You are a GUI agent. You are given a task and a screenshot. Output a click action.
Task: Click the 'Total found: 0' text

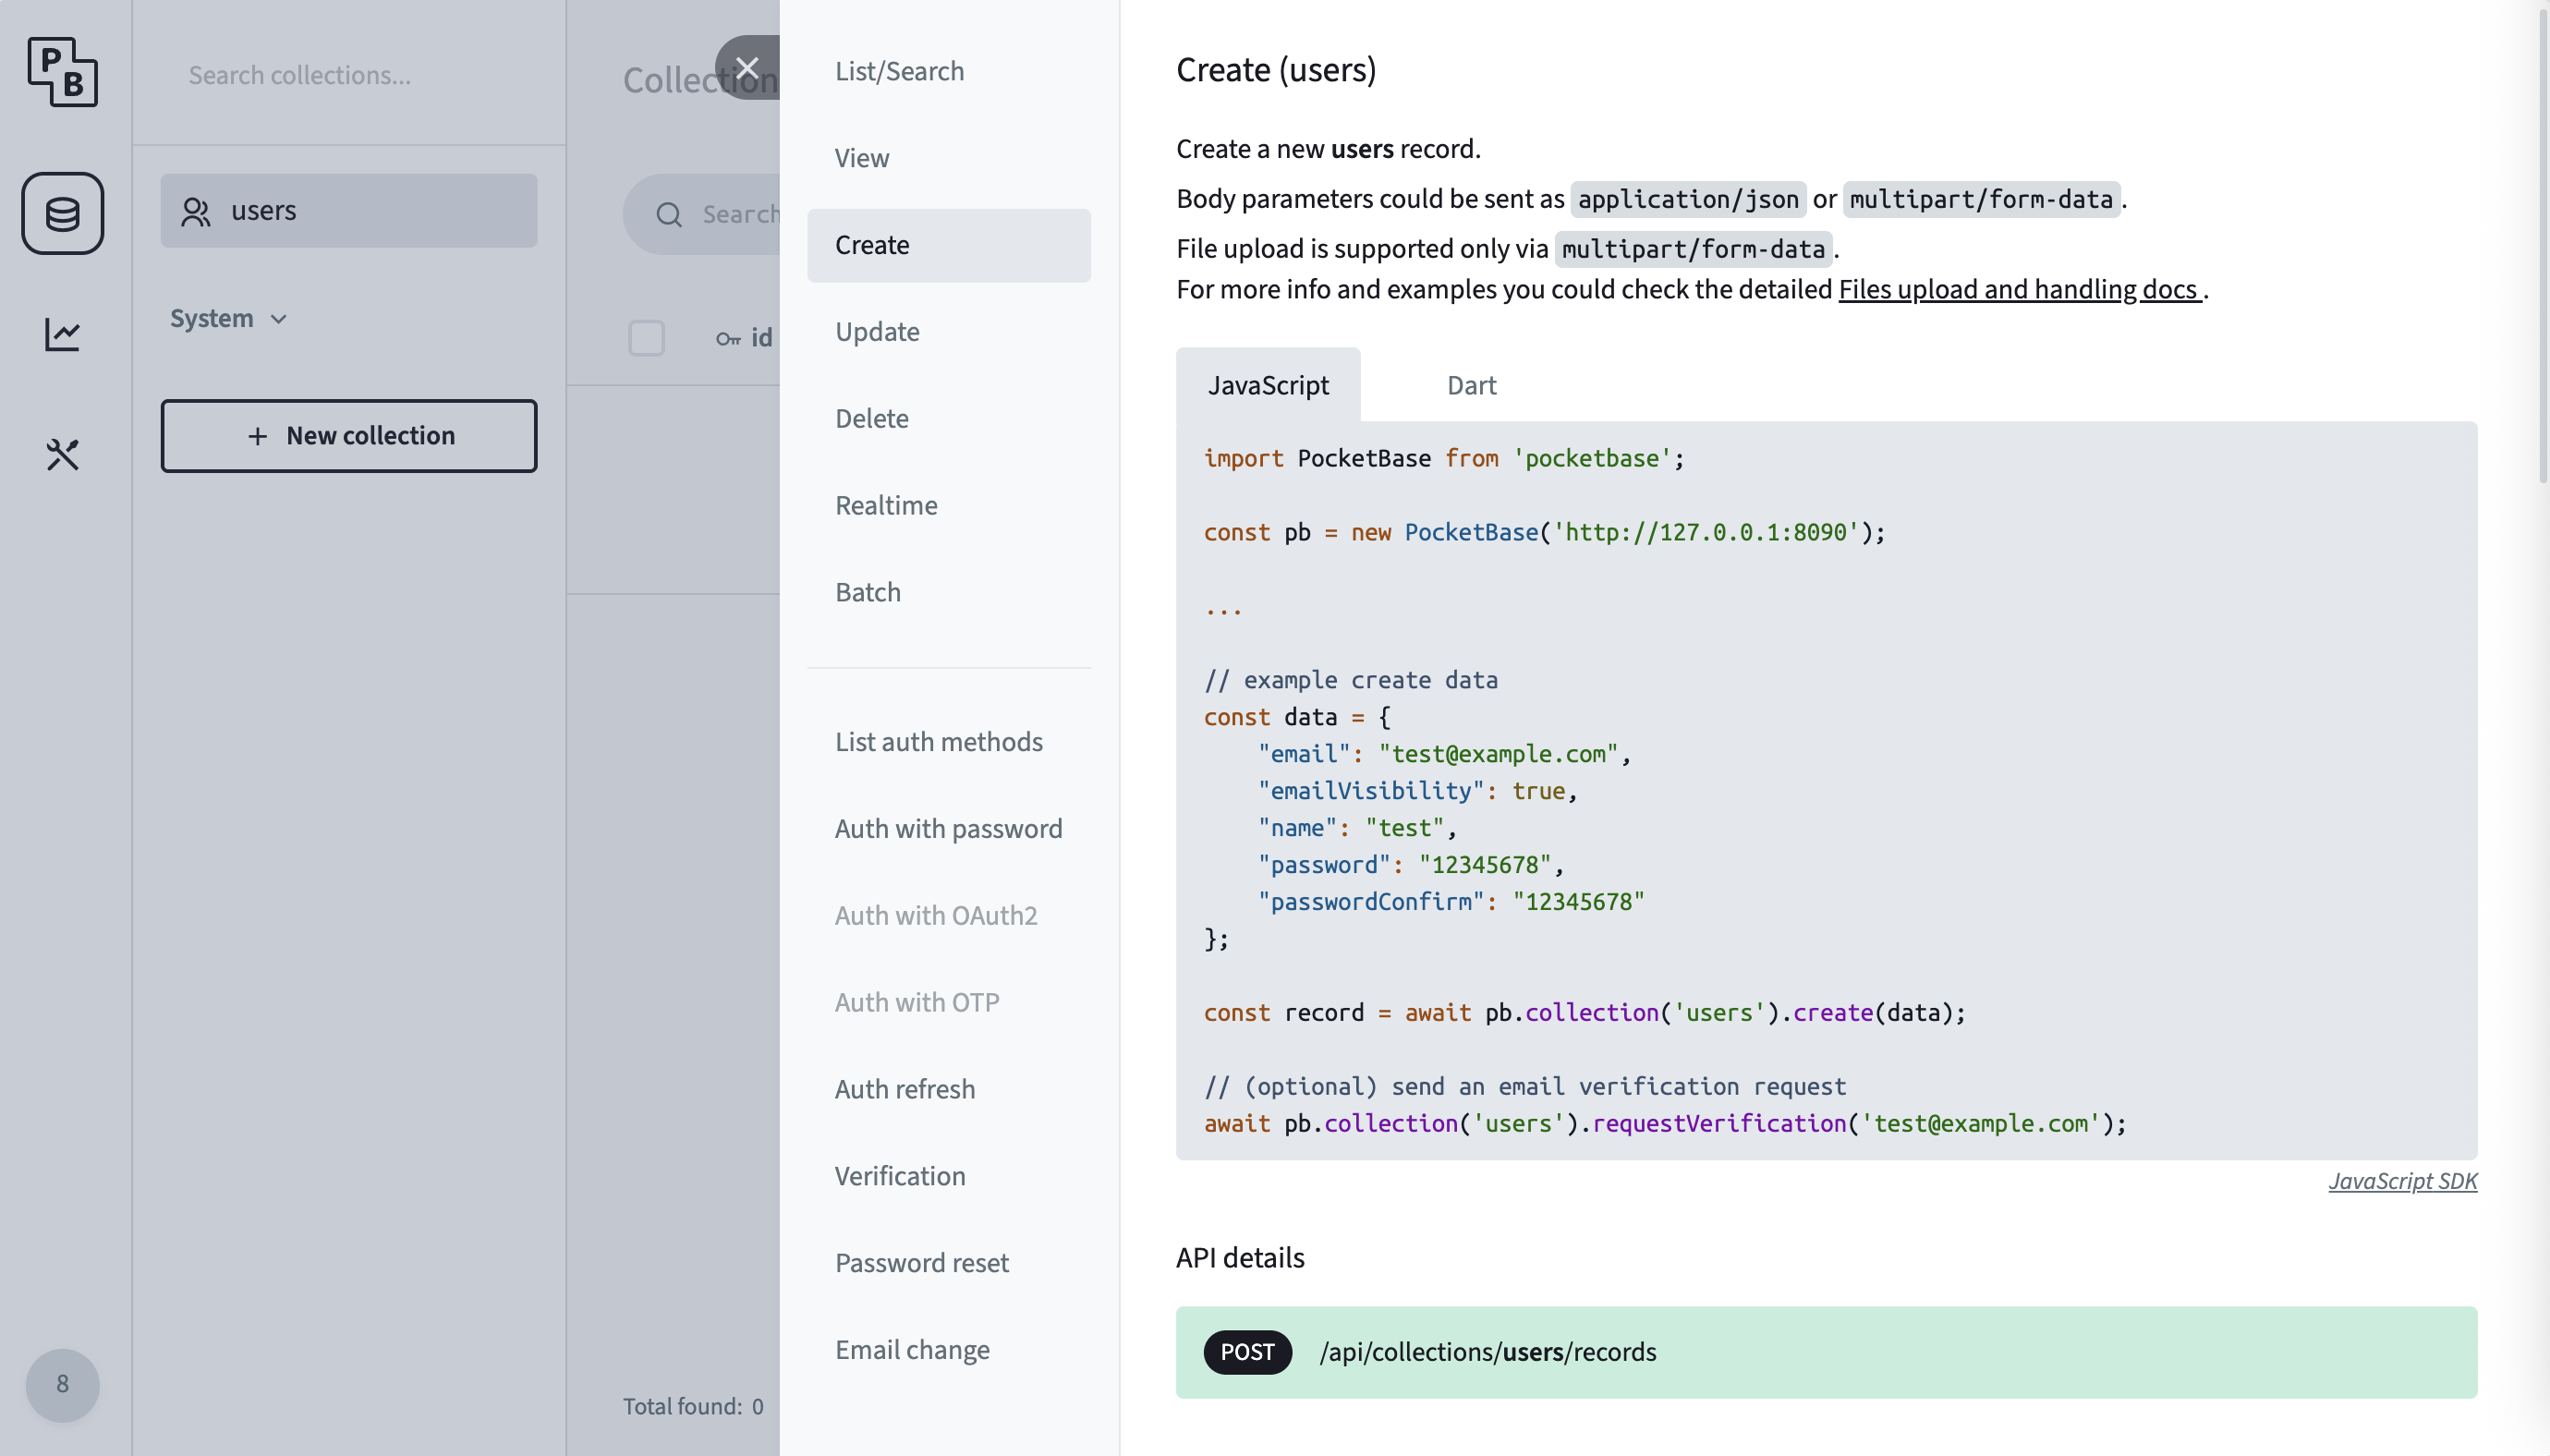click(x=693, y=1407)
